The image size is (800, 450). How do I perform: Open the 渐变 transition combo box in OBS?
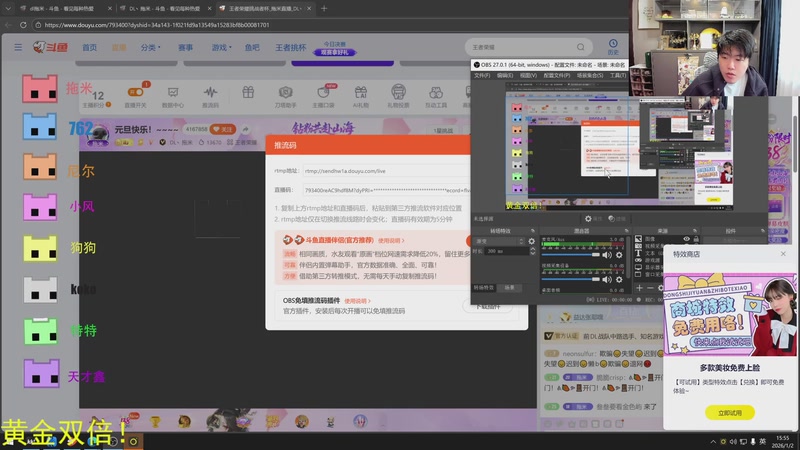[x=499, y=241]
